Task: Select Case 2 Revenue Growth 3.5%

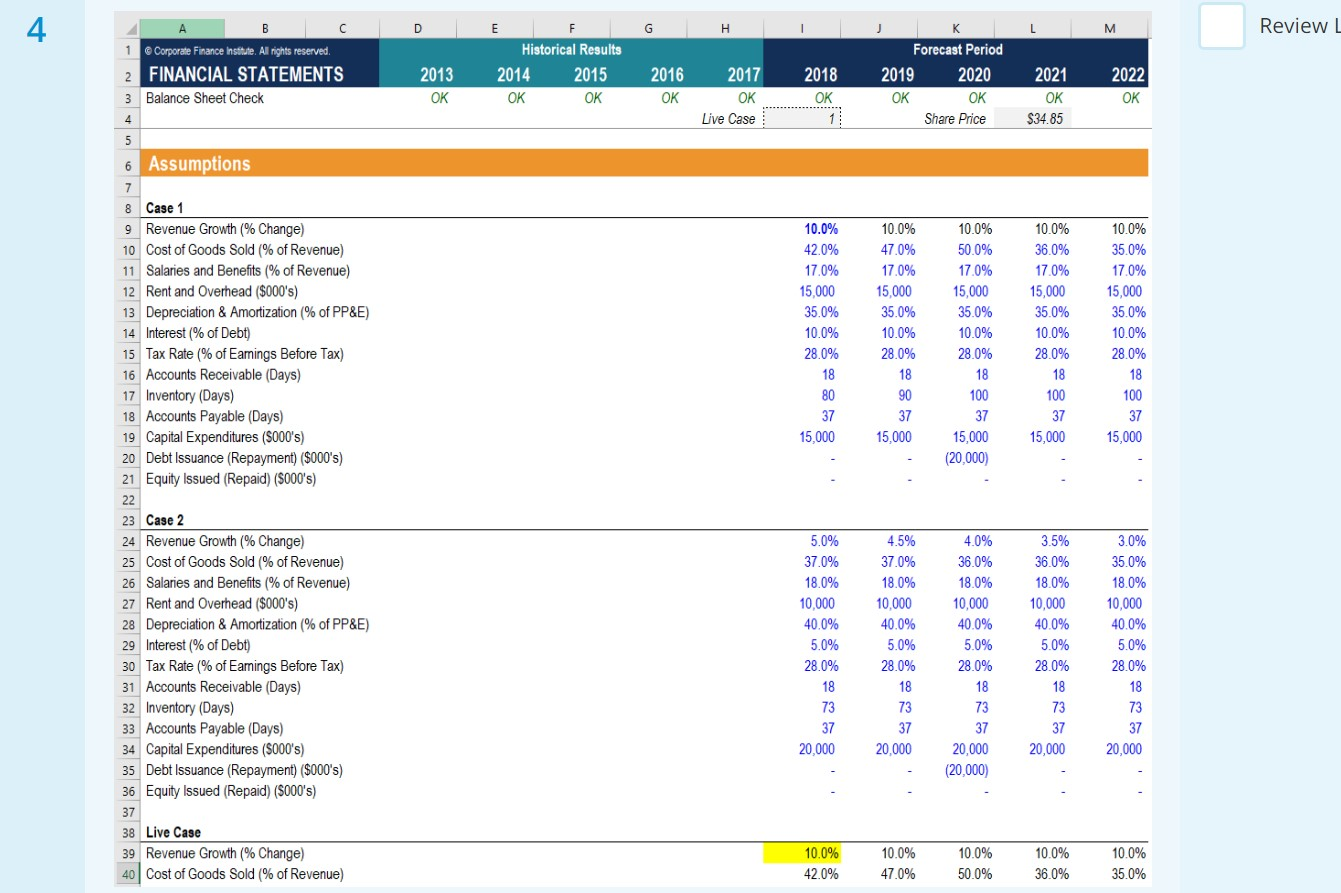Action: [1054, 541]
